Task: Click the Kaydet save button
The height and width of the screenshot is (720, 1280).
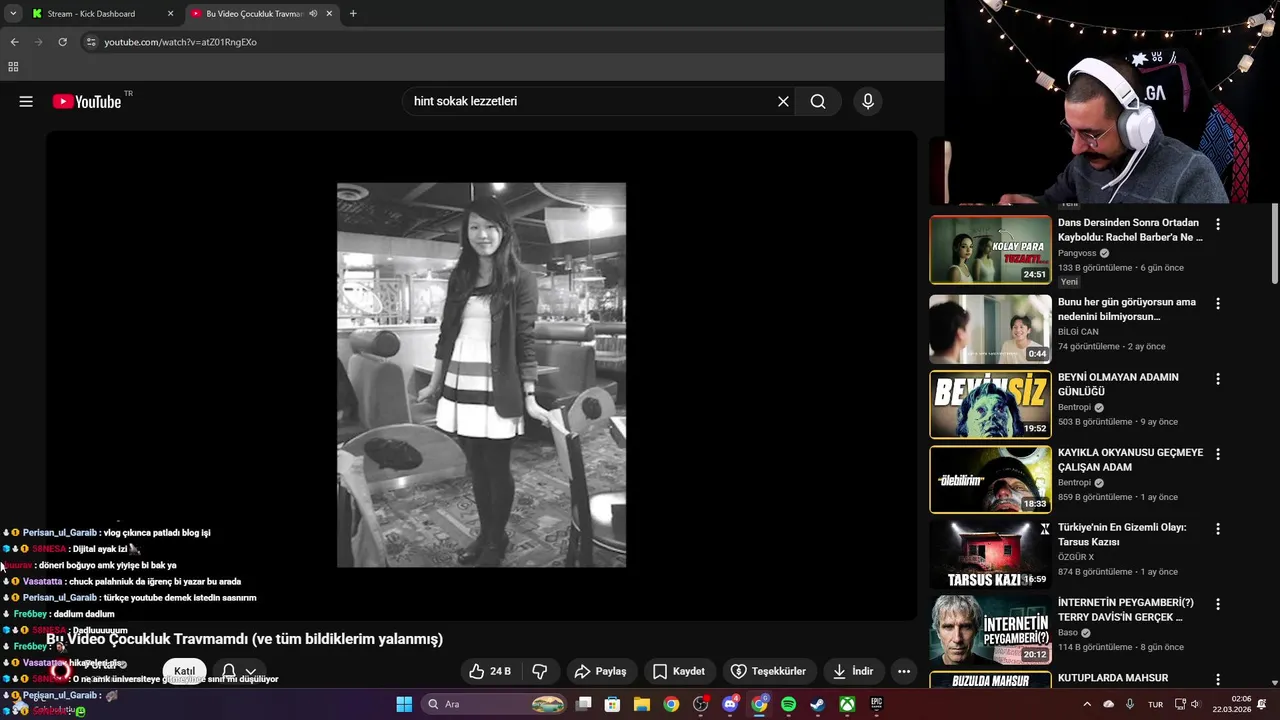Action: (x=679, y=671)
